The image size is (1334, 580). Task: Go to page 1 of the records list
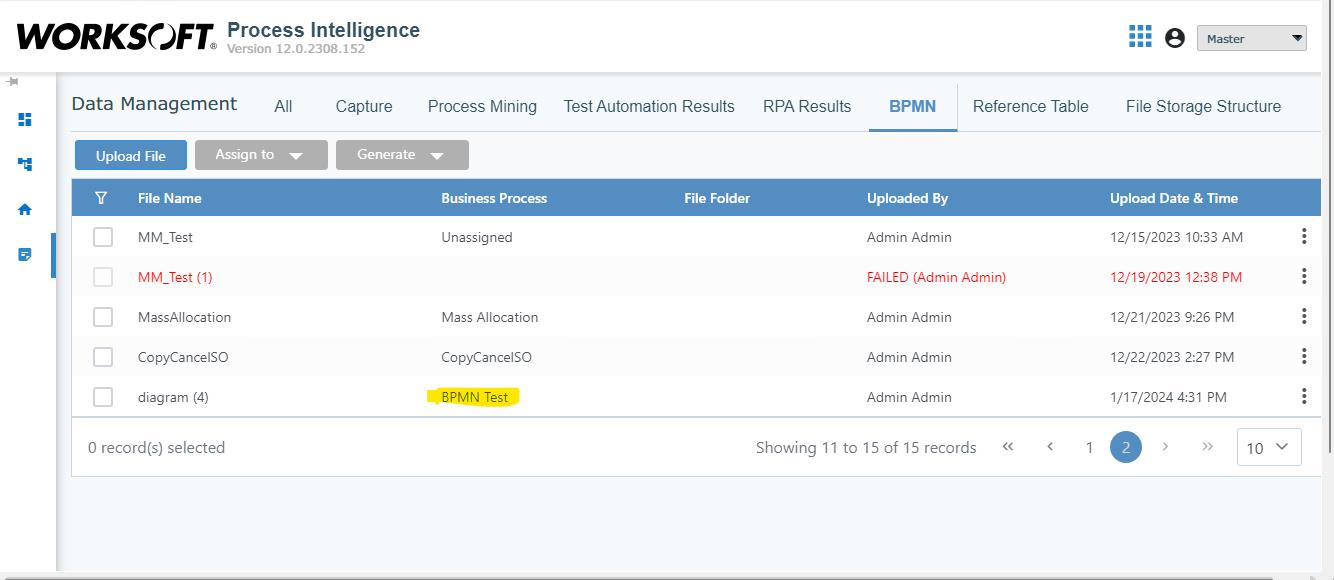pyautogui.click(x=1089, y=447)
